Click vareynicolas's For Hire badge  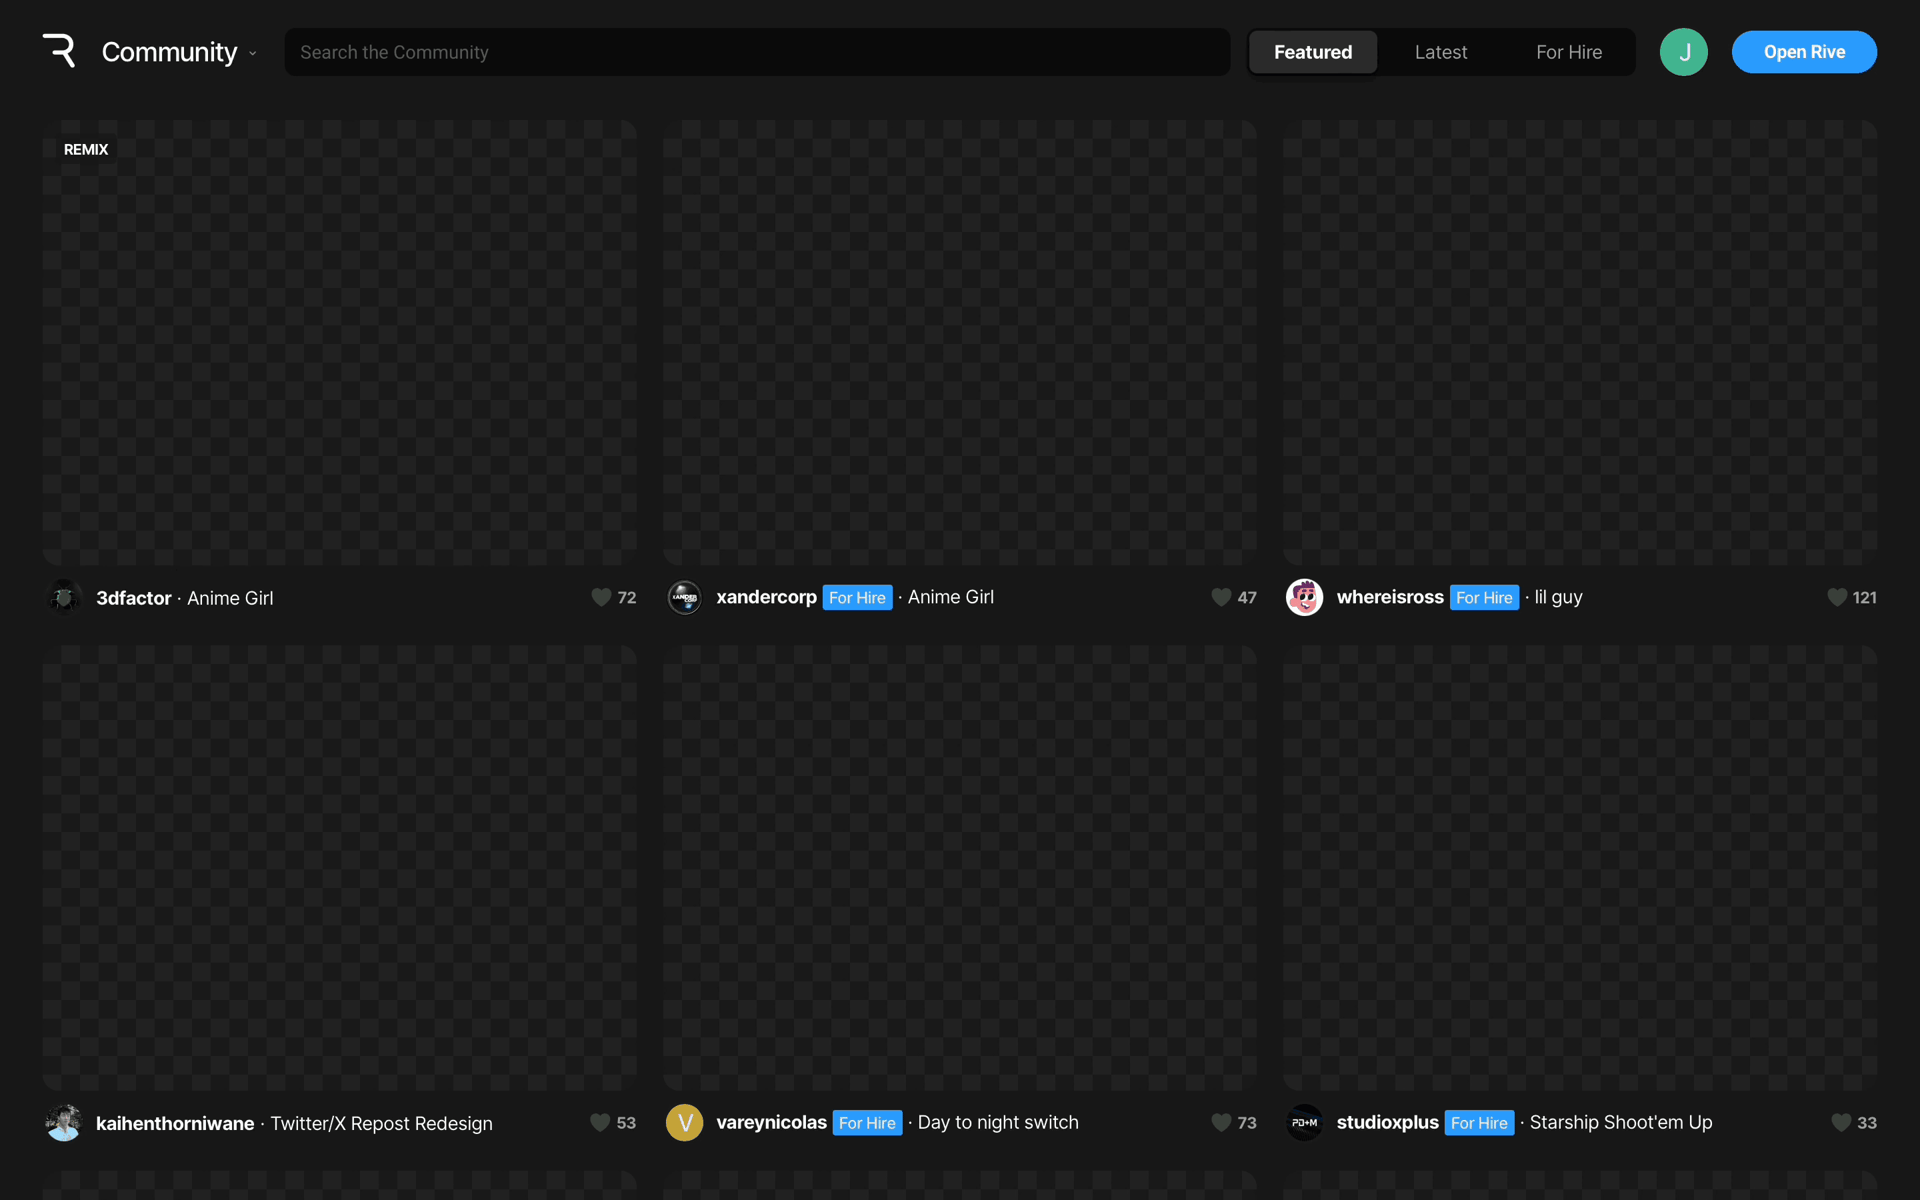(x=867, y=1123)
